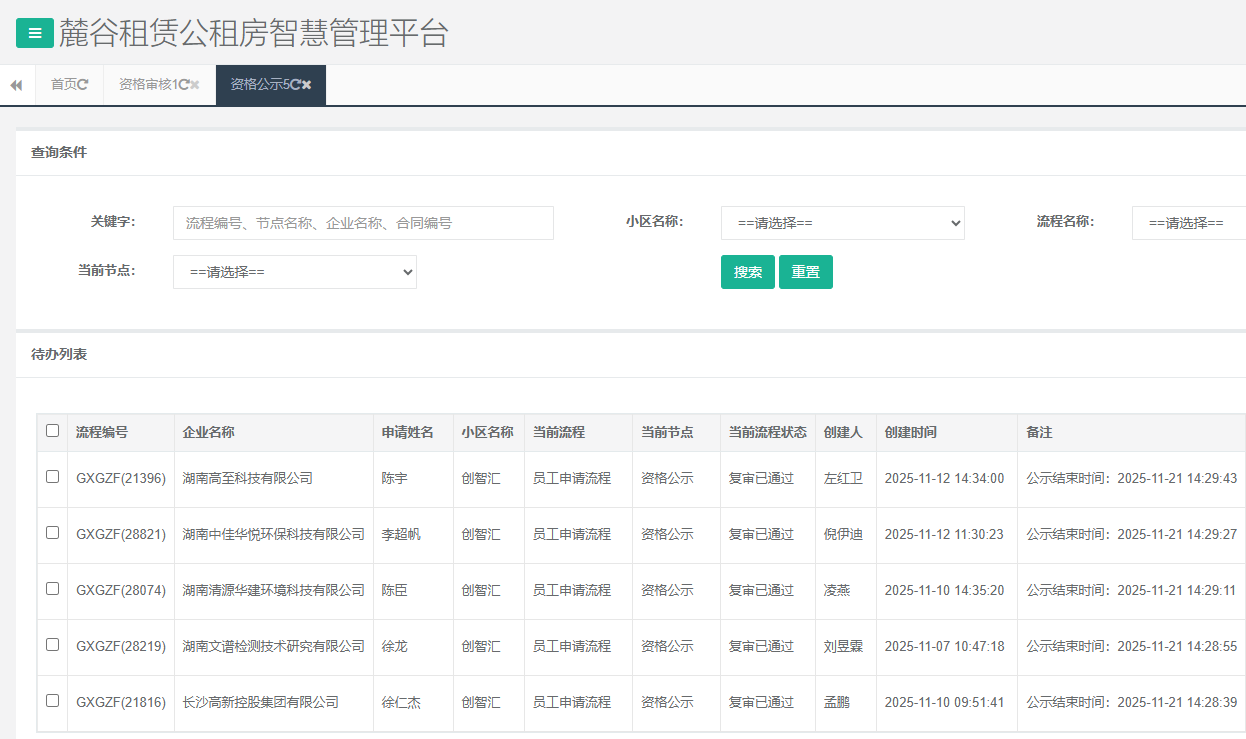Click the double-left arrow tab scroll icon
Image resolution: width=1246 pixels, height=739 pixels.
(x=16, y=85)
